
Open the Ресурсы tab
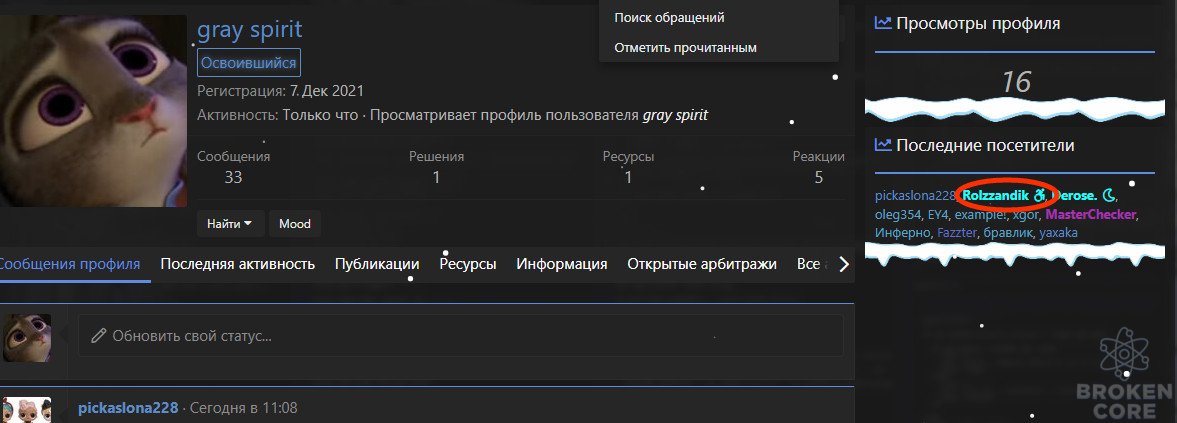point(468,264)
